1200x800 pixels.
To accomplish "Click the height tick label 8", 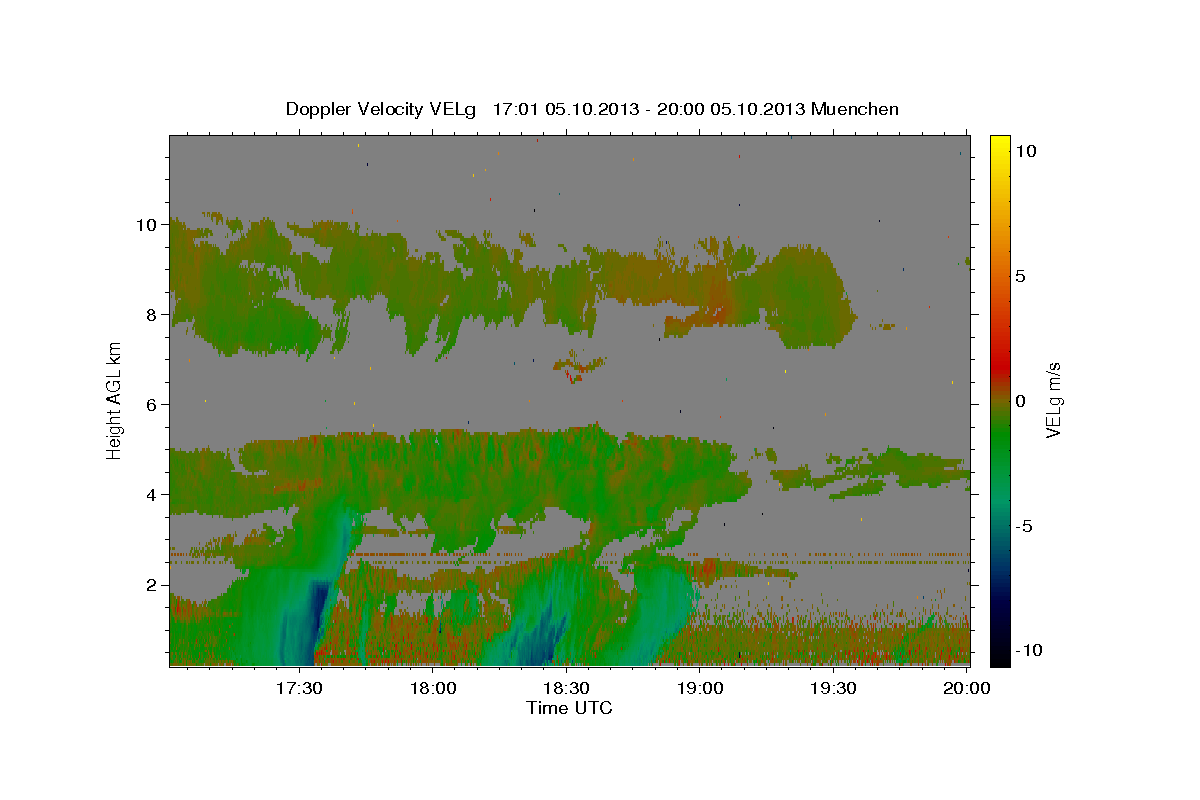I will click(152, 315).
